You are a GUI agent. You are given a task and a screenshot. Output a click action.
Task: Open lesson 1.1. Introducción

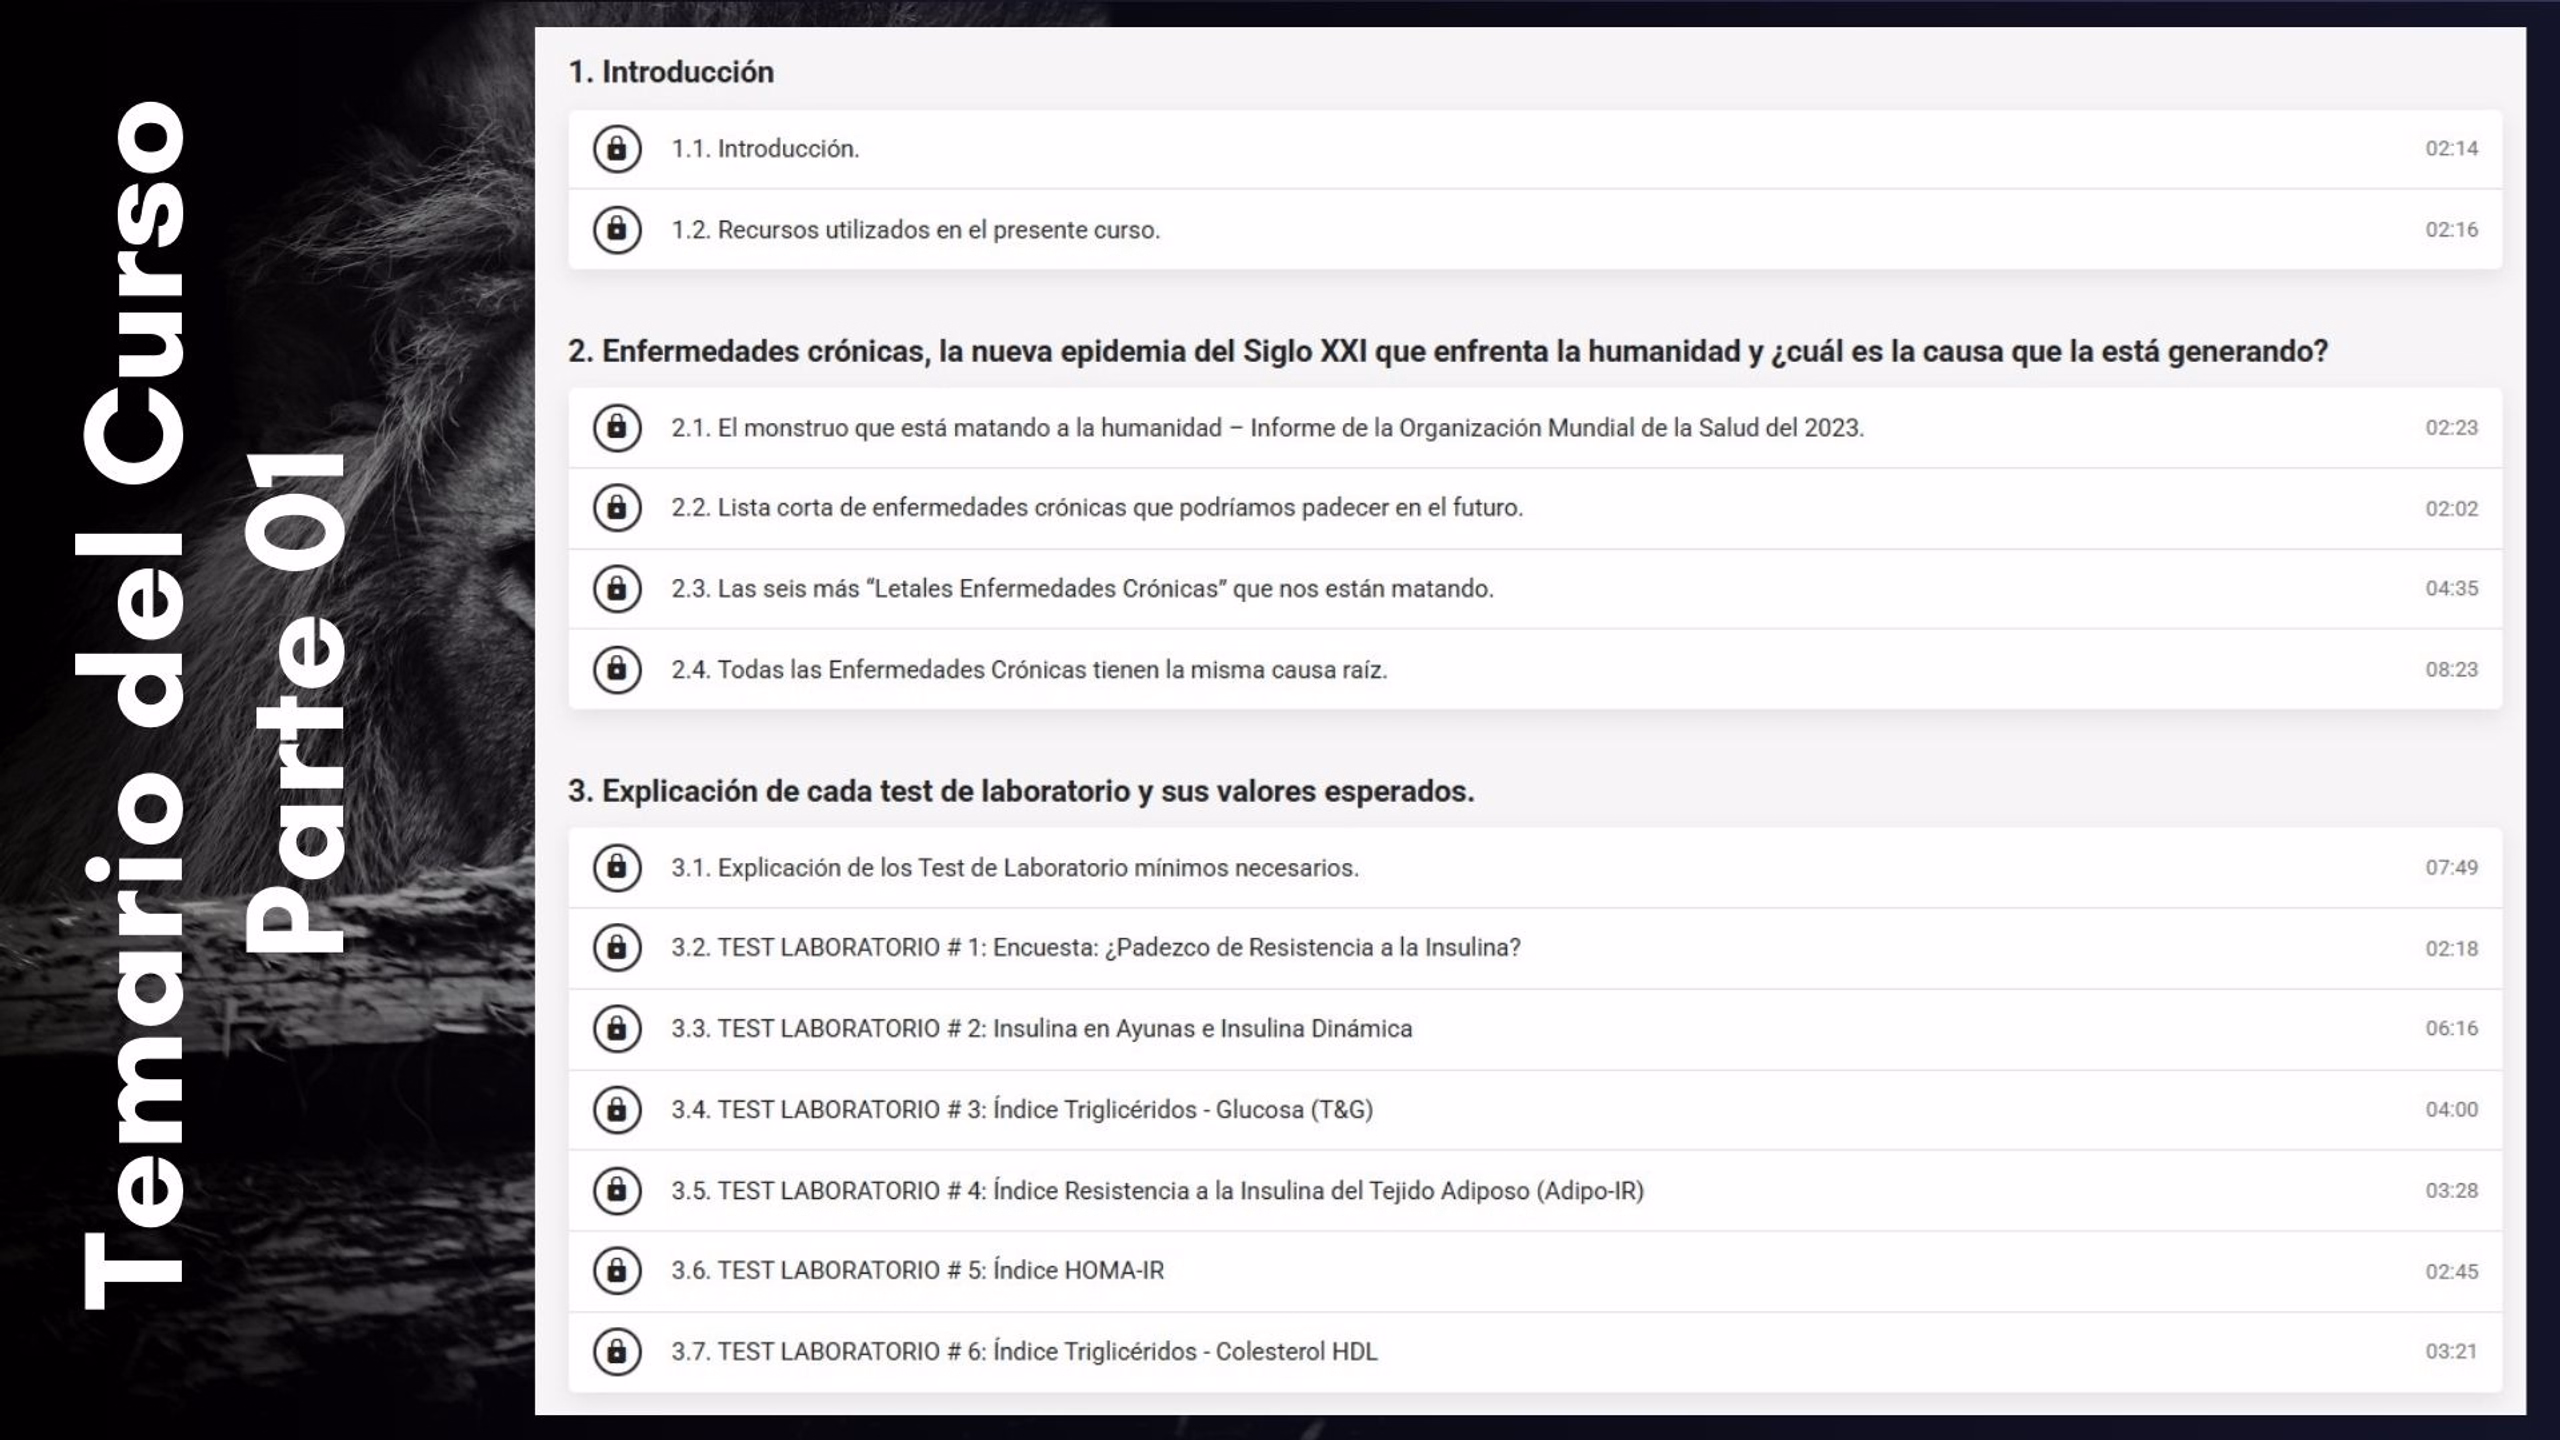click(1535, 149)
